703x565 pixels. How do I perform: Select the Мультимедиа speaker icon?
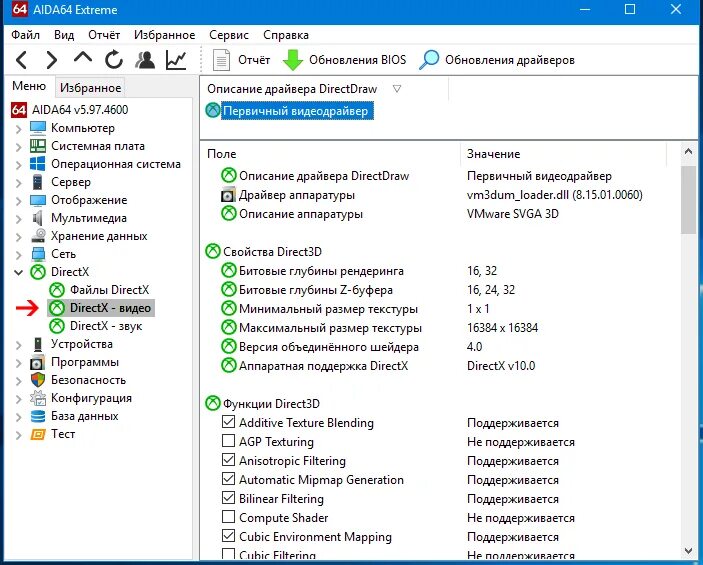[x=38, y=218]
